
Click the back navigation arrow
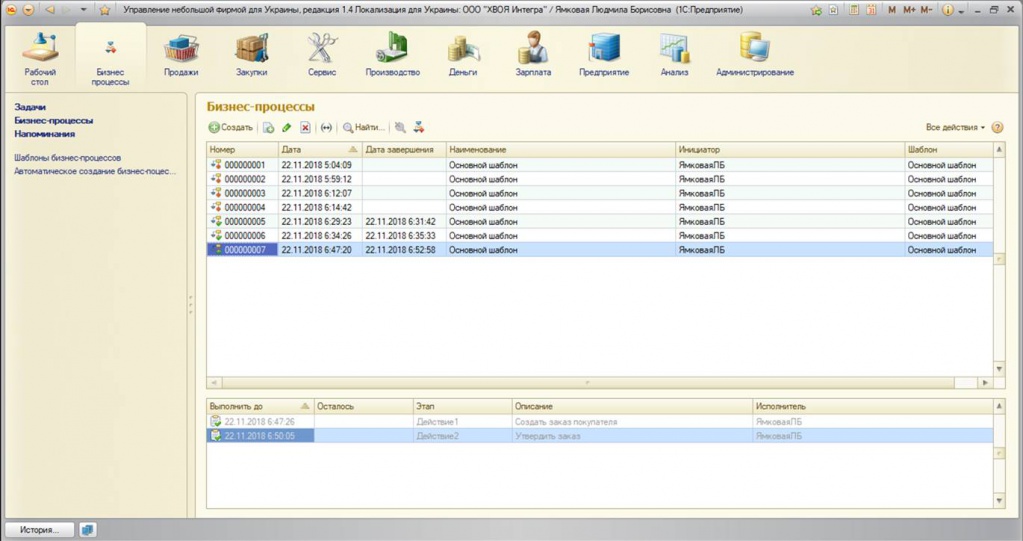50,10
